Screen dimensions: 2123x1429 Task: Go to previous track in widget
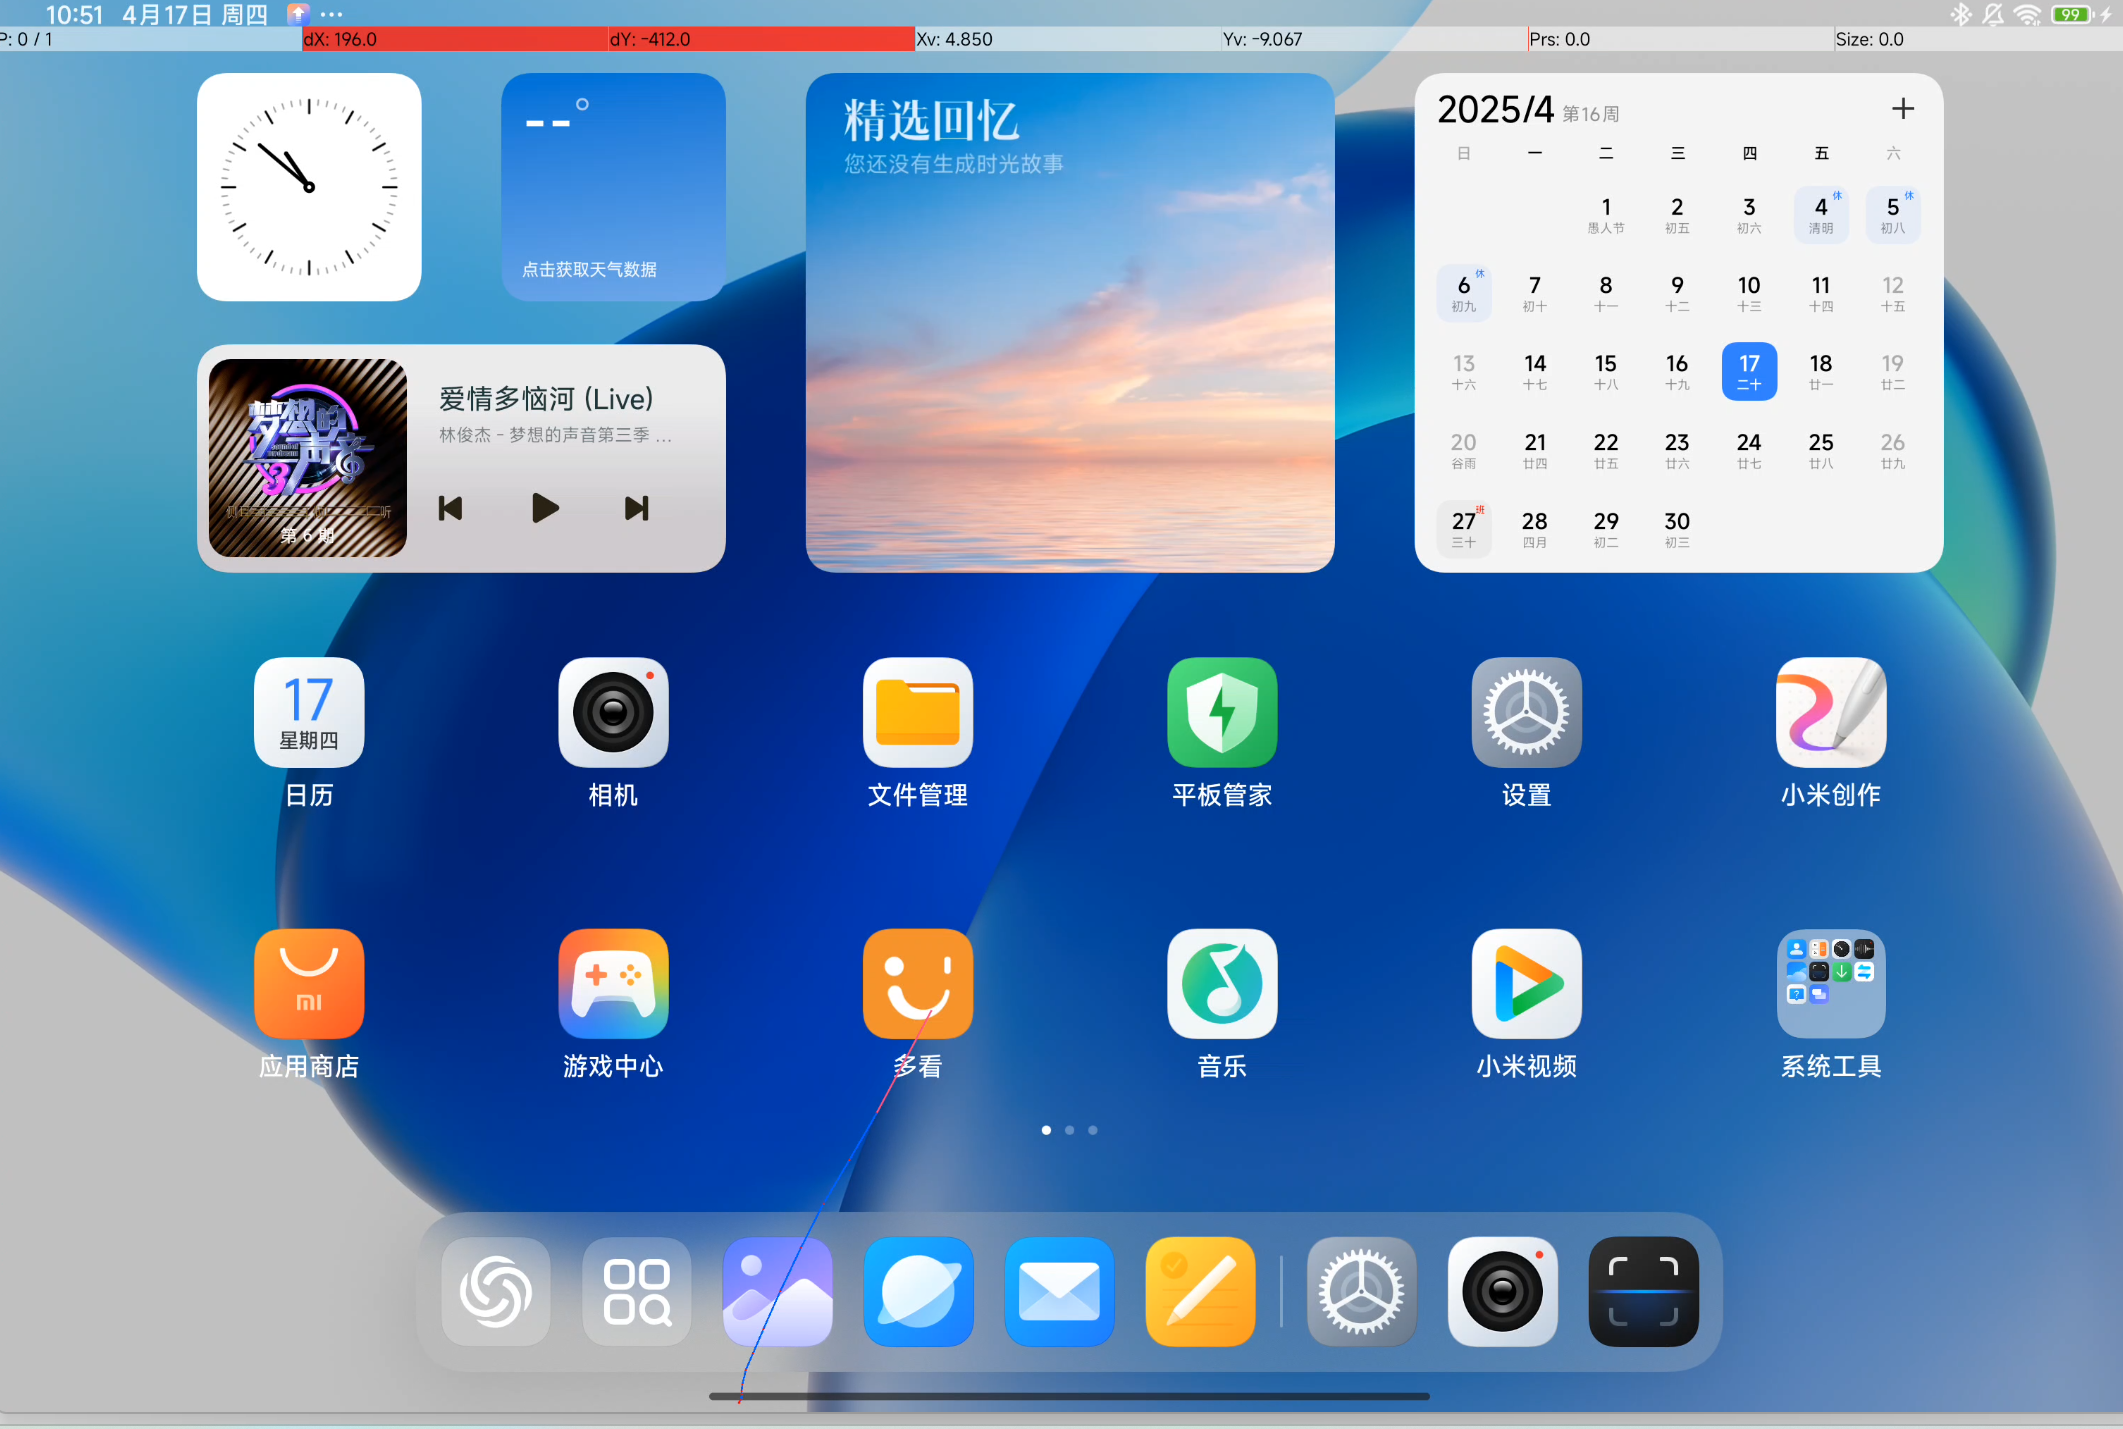coord(451,508)
